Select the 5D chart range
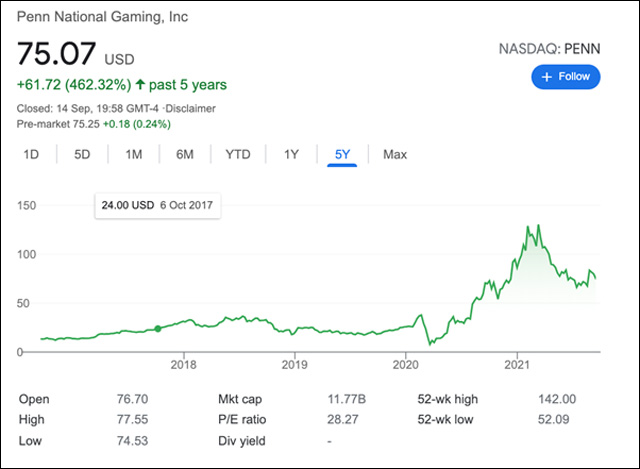 click(x=82, y=154)
